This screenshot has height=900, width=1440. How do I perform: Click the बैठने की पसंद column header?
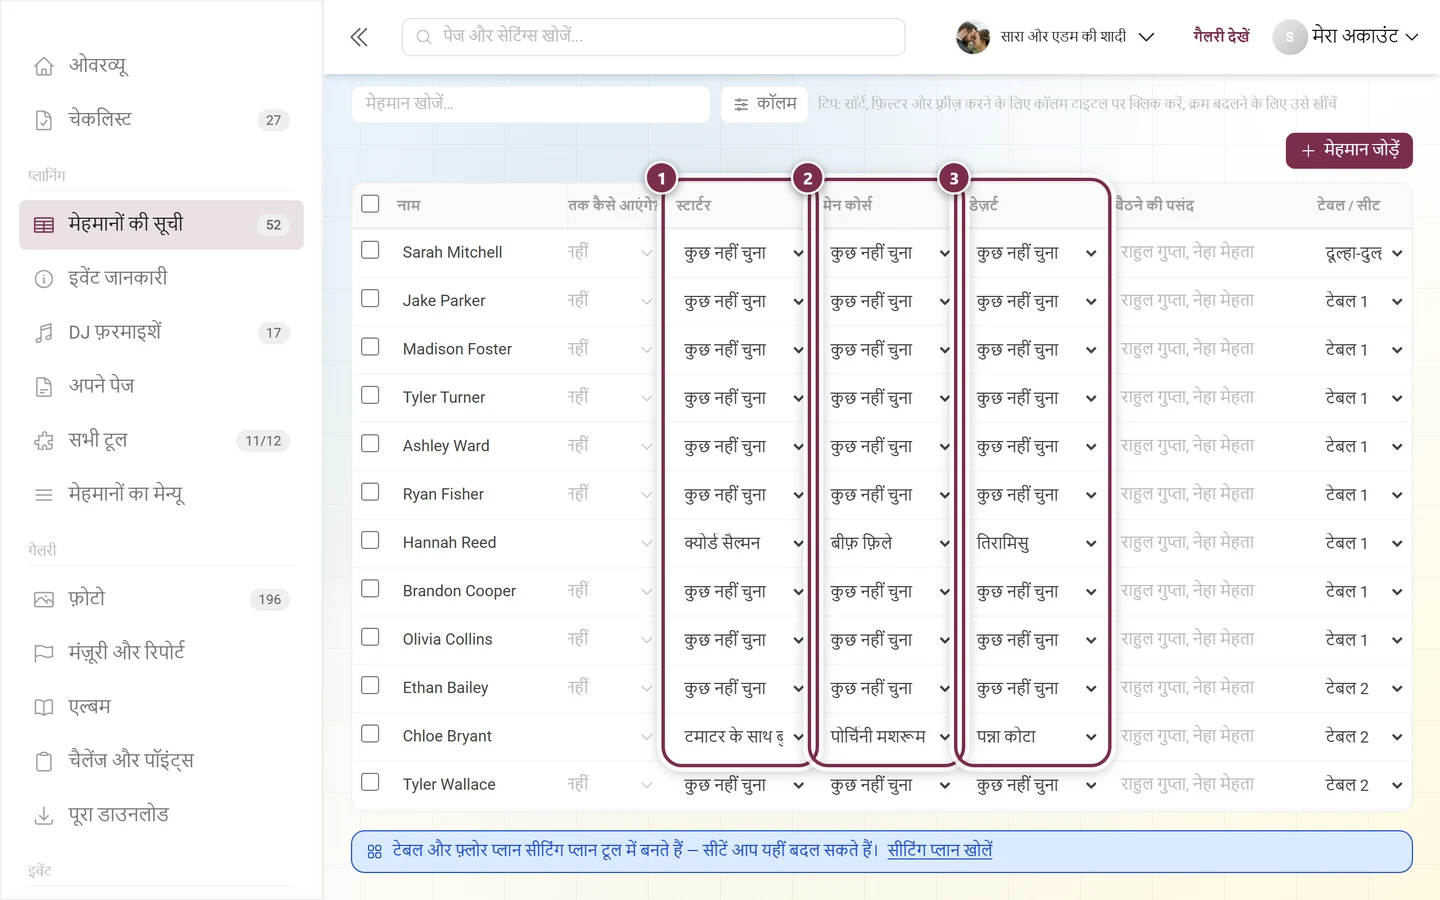pos(1154,205)
